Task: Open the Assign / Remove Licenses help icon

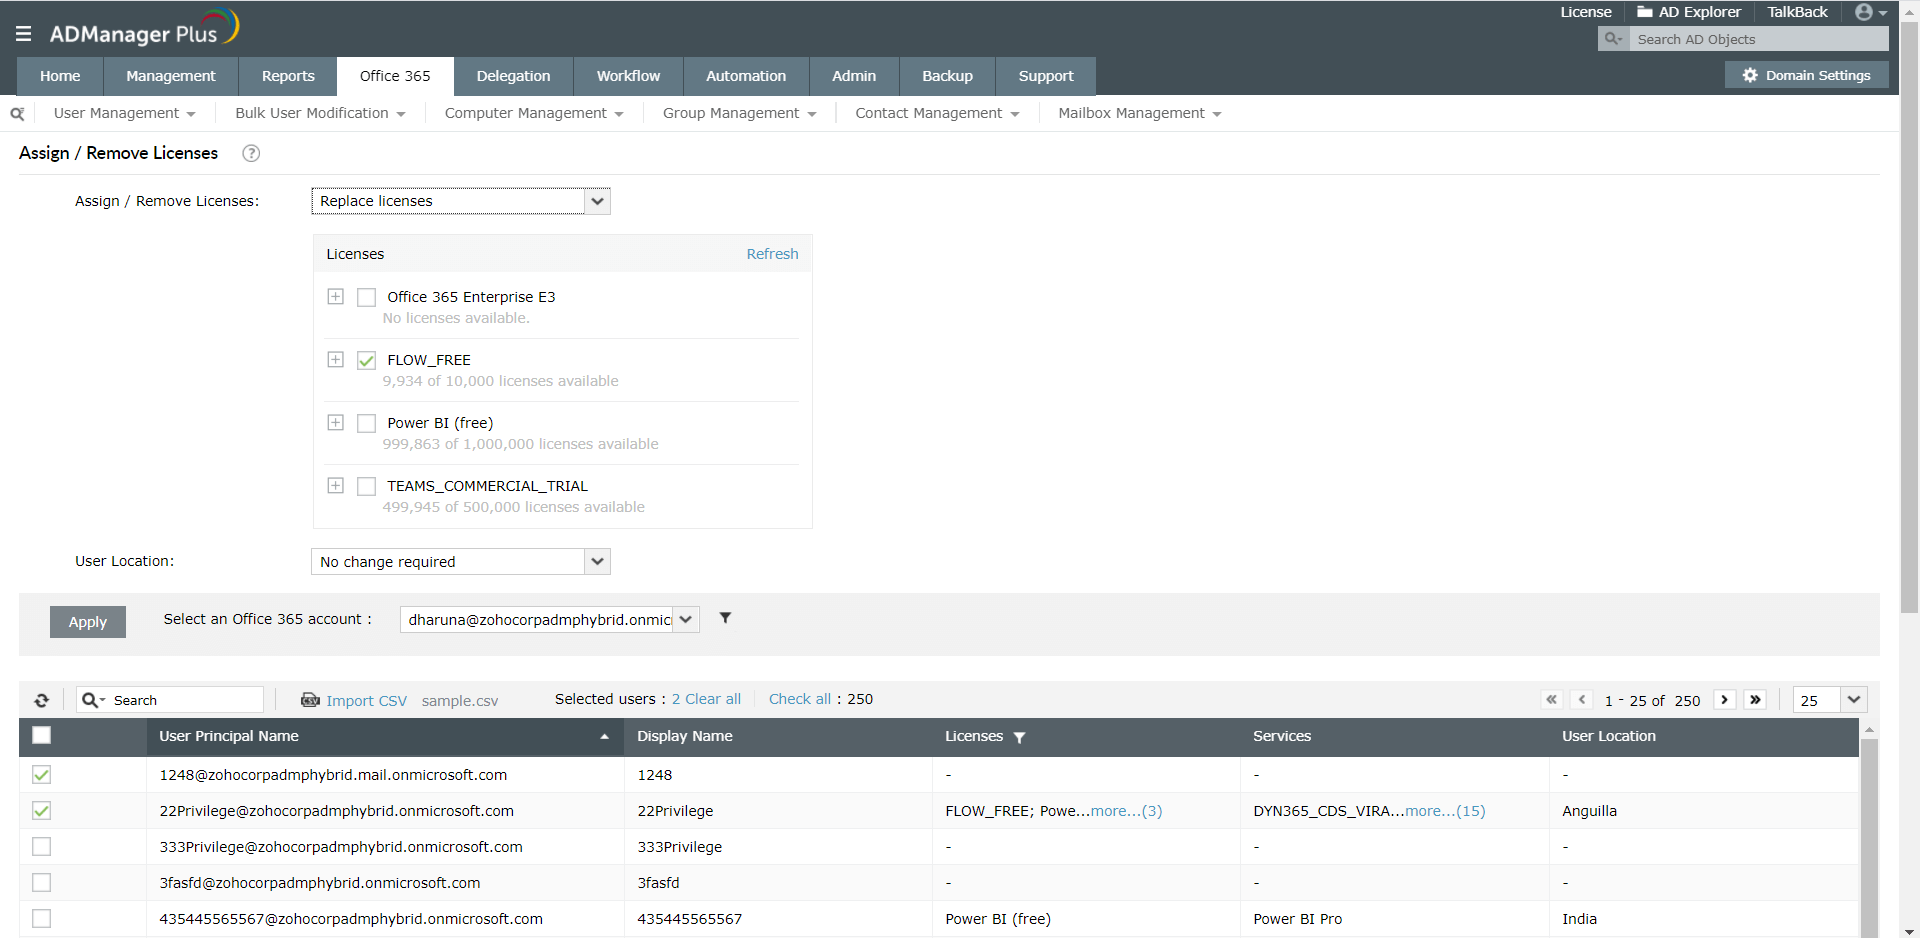Action: point(251,153)
